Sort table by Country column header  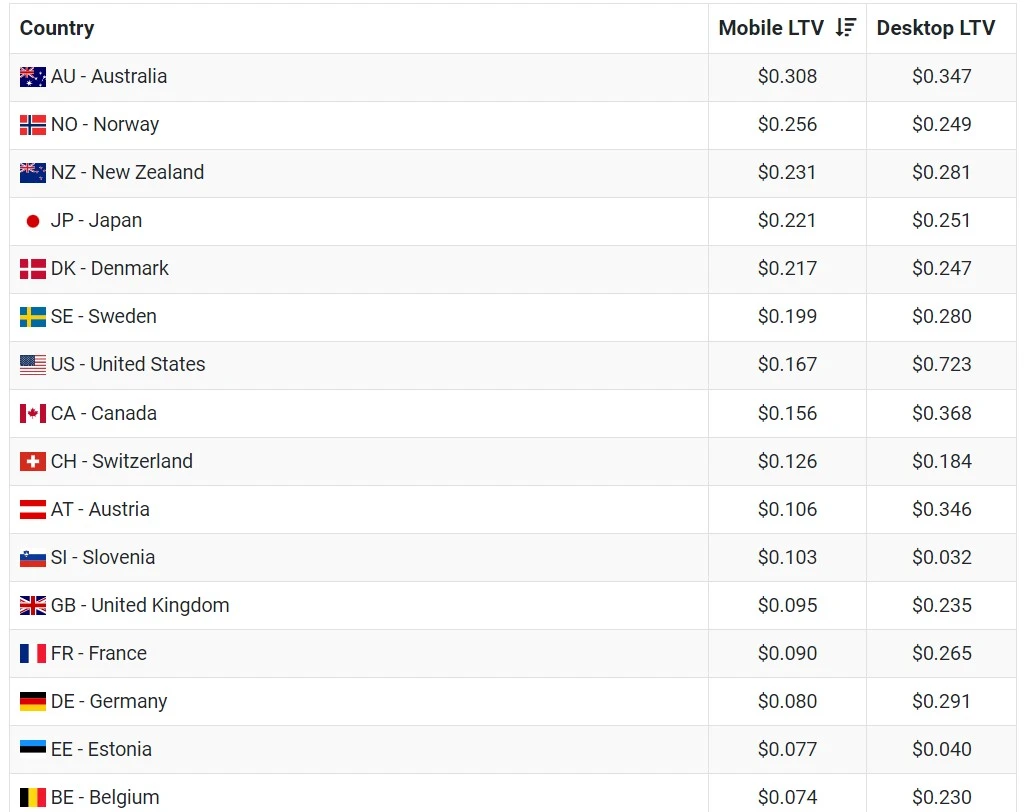[57, 28]
